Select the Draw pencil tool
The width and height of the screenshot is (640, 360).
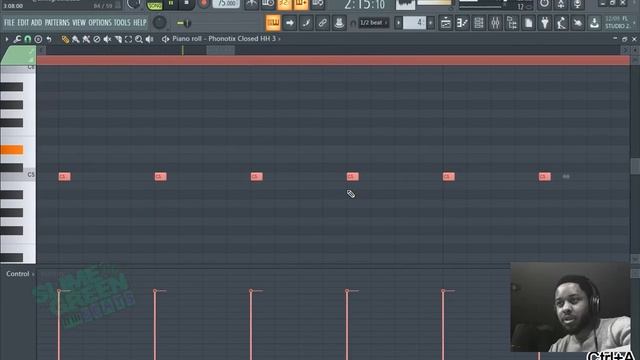[x=65, y=39]
